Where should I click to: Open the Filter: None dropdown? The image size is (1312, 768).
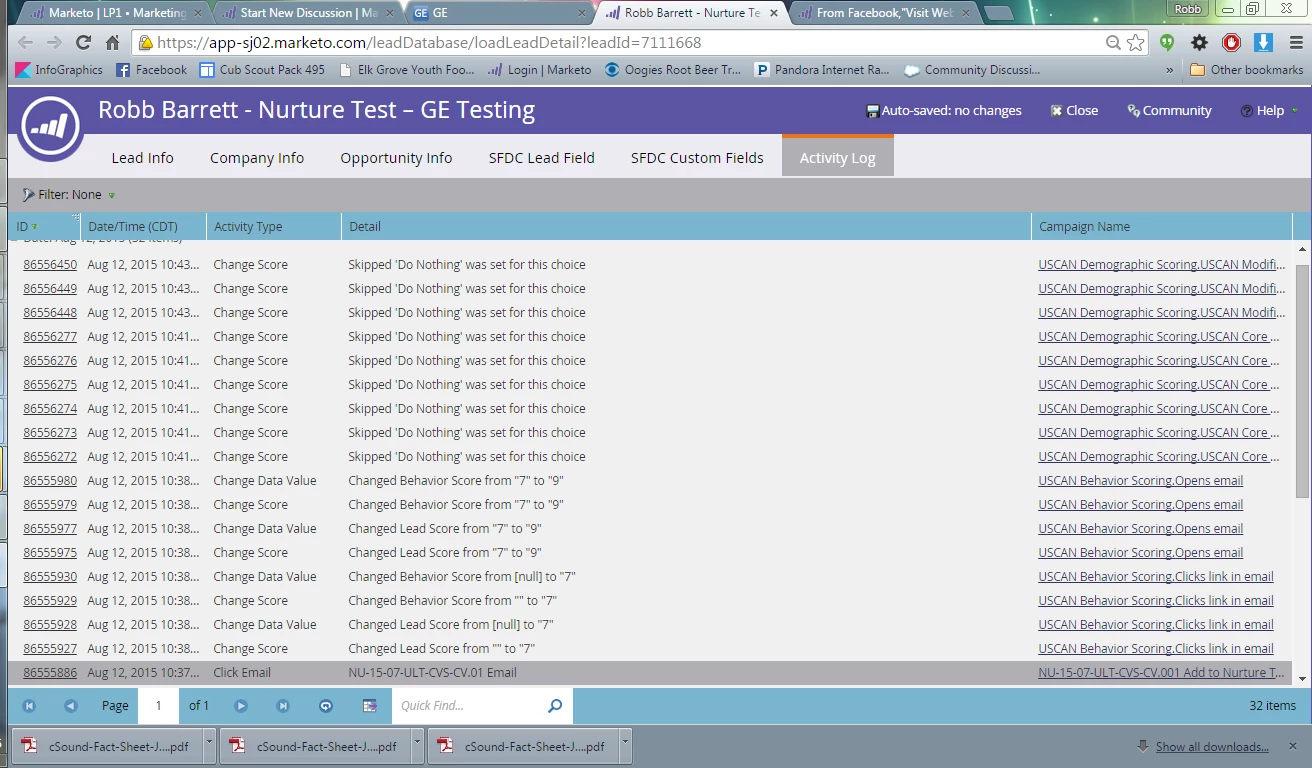[x=69, y=195]
